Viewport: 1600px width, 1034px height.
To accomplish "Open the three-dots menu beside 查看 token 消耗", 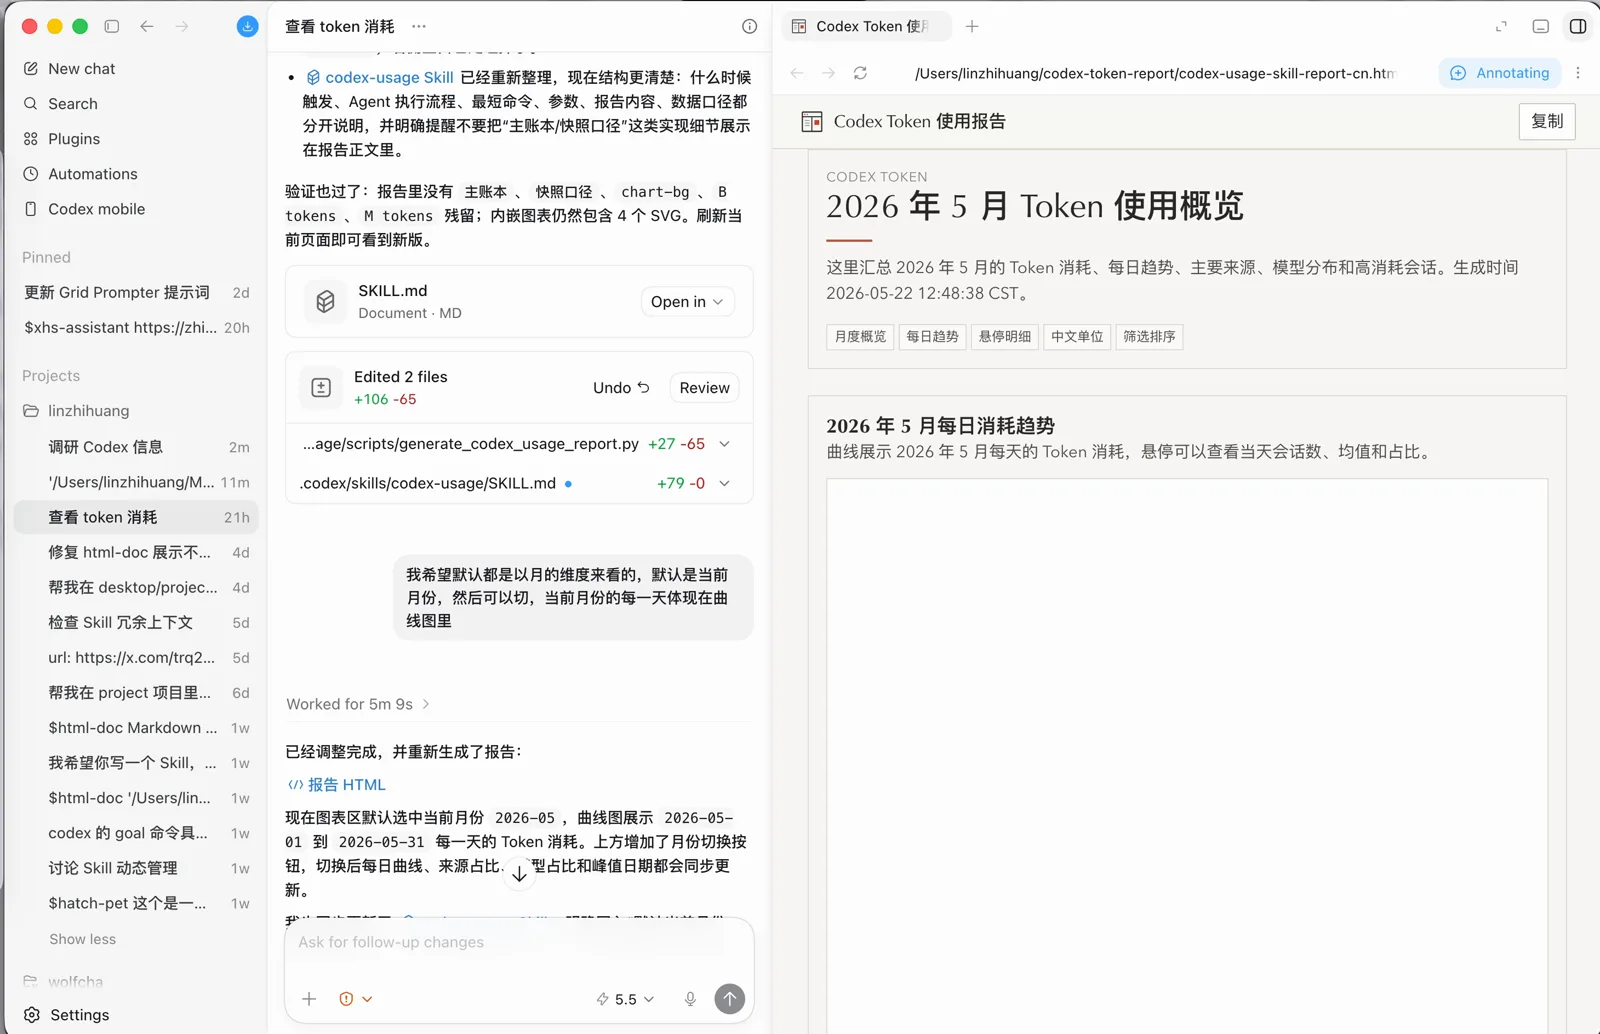I will click(419, 26).
